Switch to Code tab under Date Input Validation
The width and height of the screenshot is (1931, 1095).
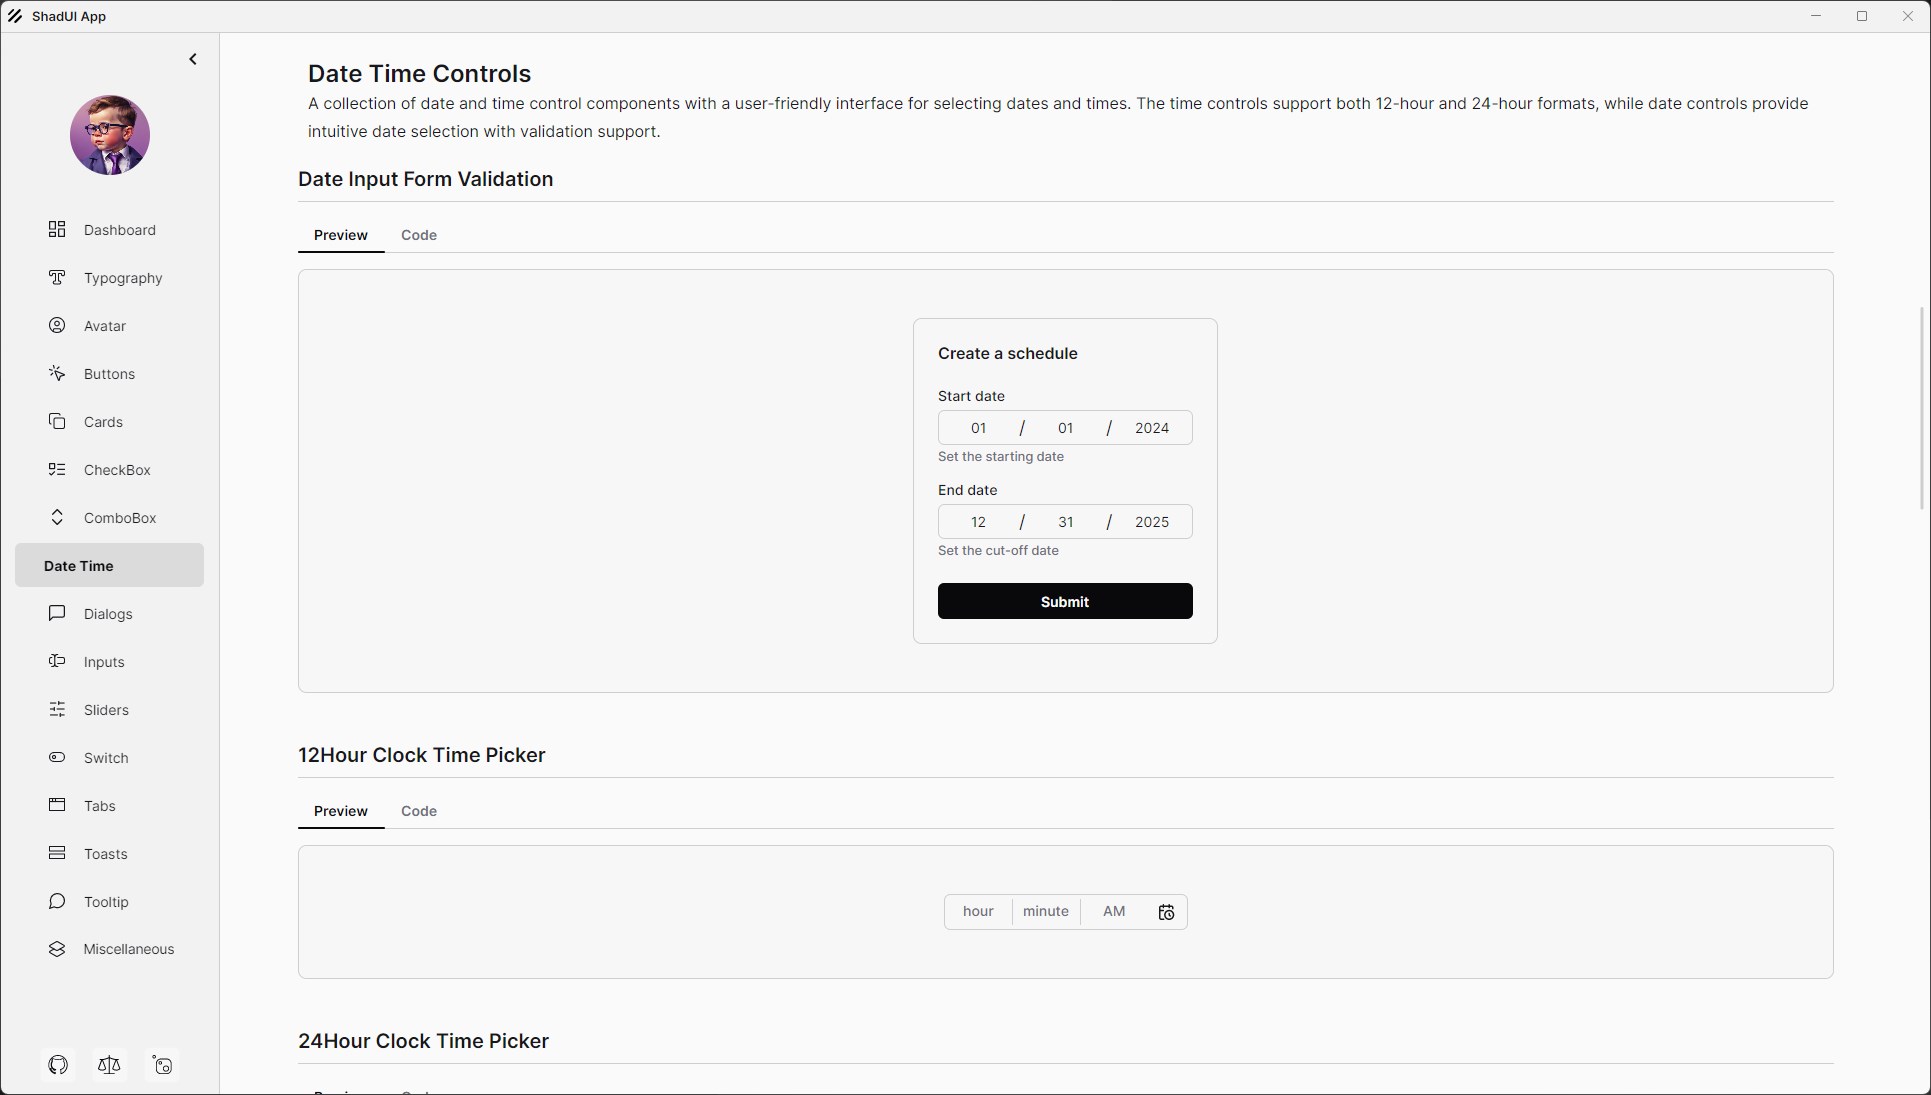pyautogui.click(x=418, y=235)
